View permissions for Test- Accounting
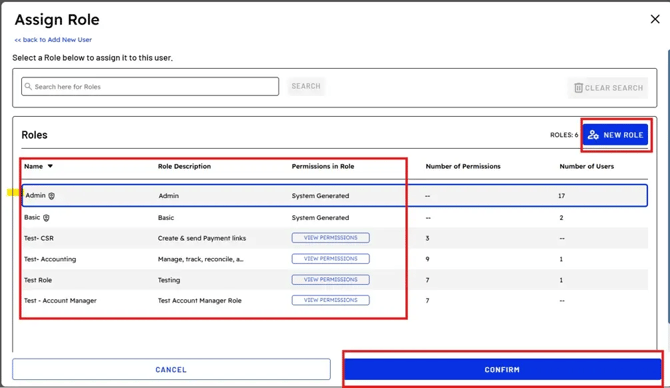This screenshot has height=388, width=670. 330,259
